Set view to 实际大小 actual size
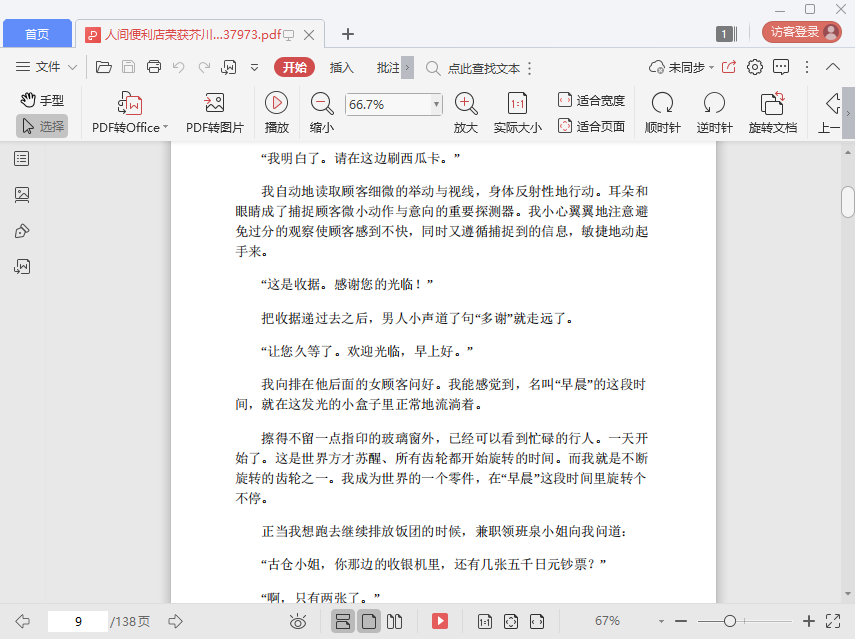 pyautogui.click(x=517, y=113)
